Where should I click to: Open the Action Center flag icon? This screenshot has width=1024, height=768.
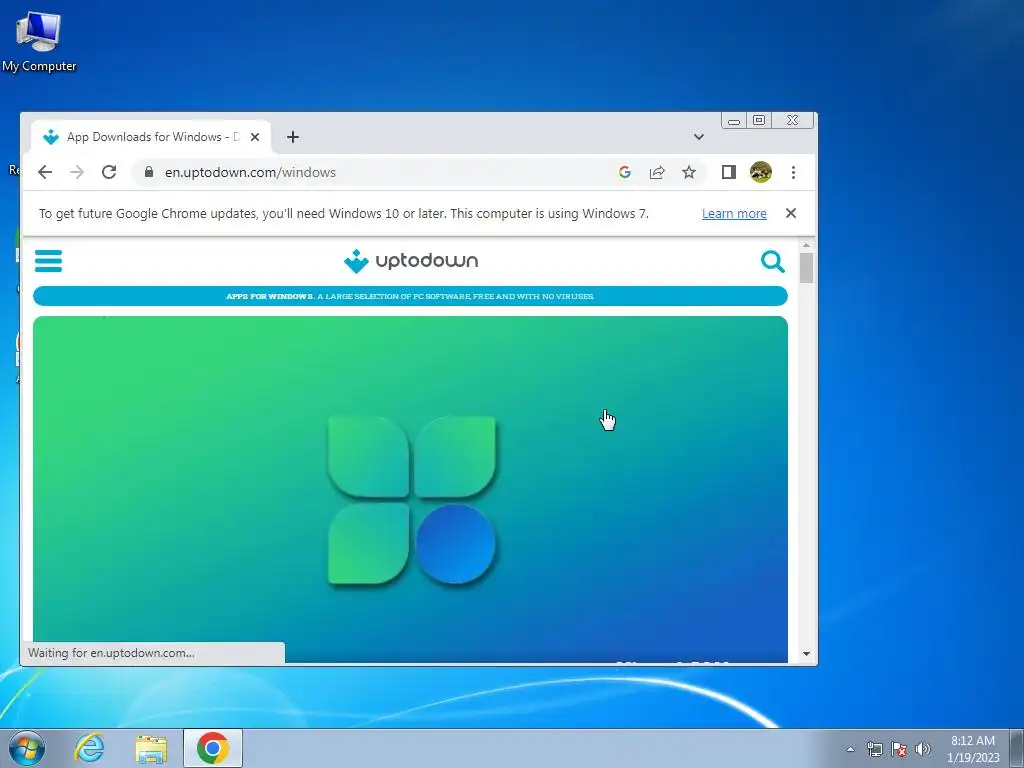coord(899,749)
